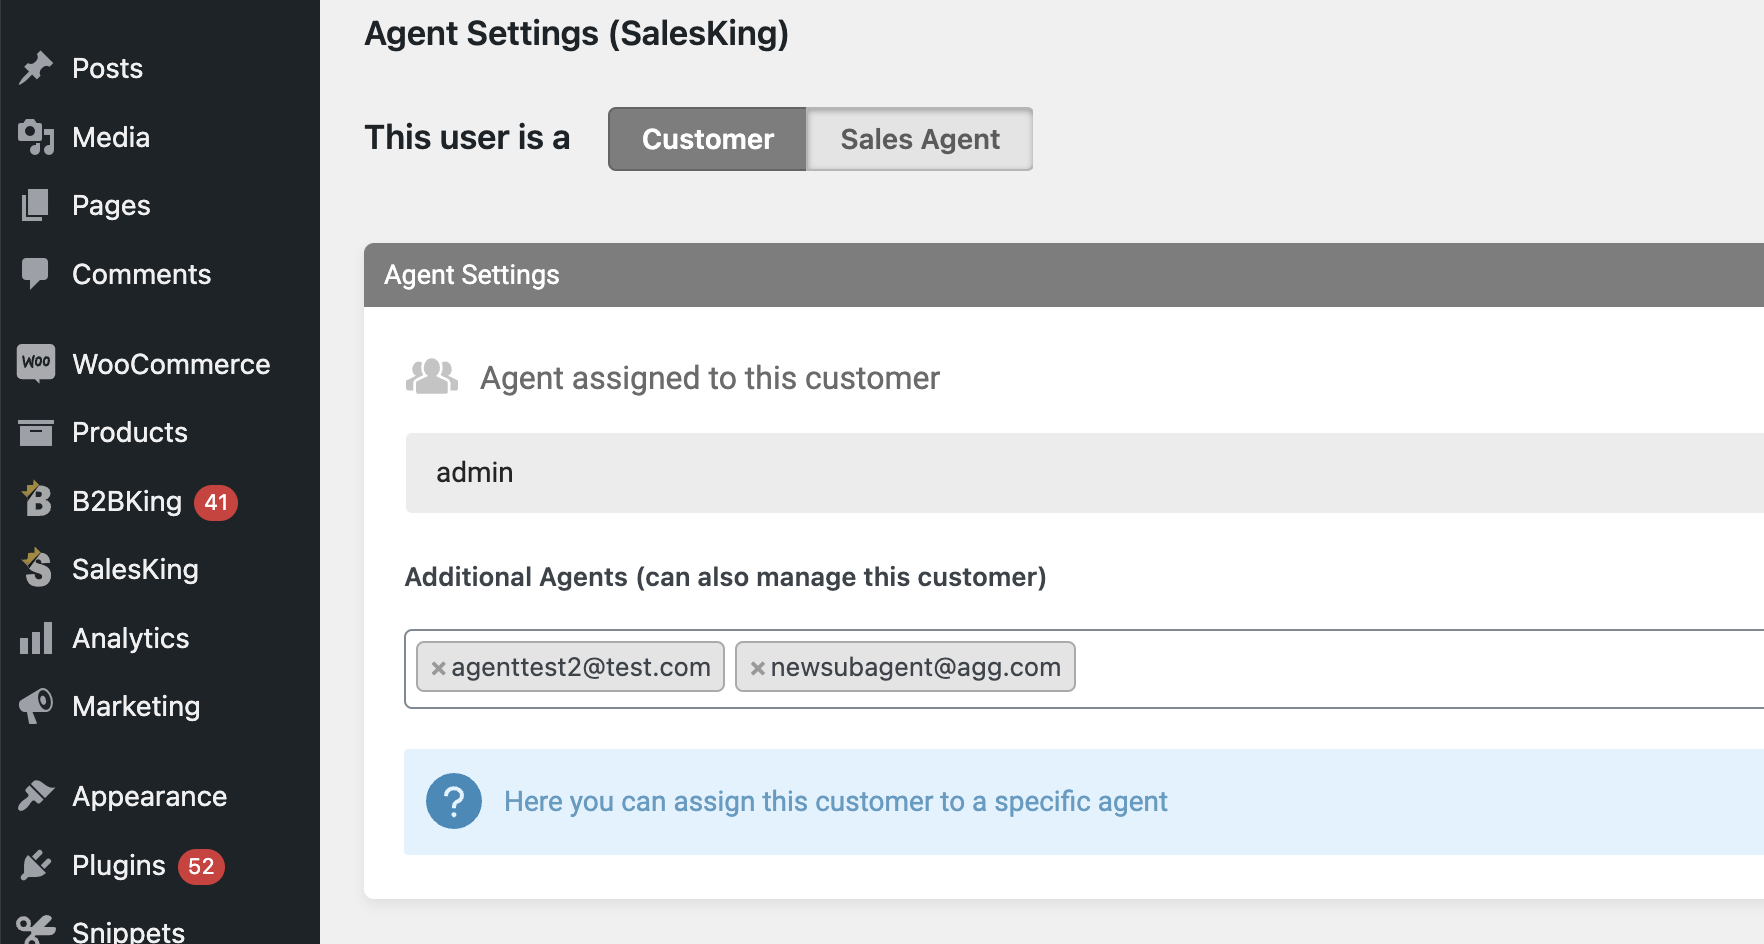Click the group of people agent icon
Viewport: 1764px width, 944px height.
click(x=432, y=377)
